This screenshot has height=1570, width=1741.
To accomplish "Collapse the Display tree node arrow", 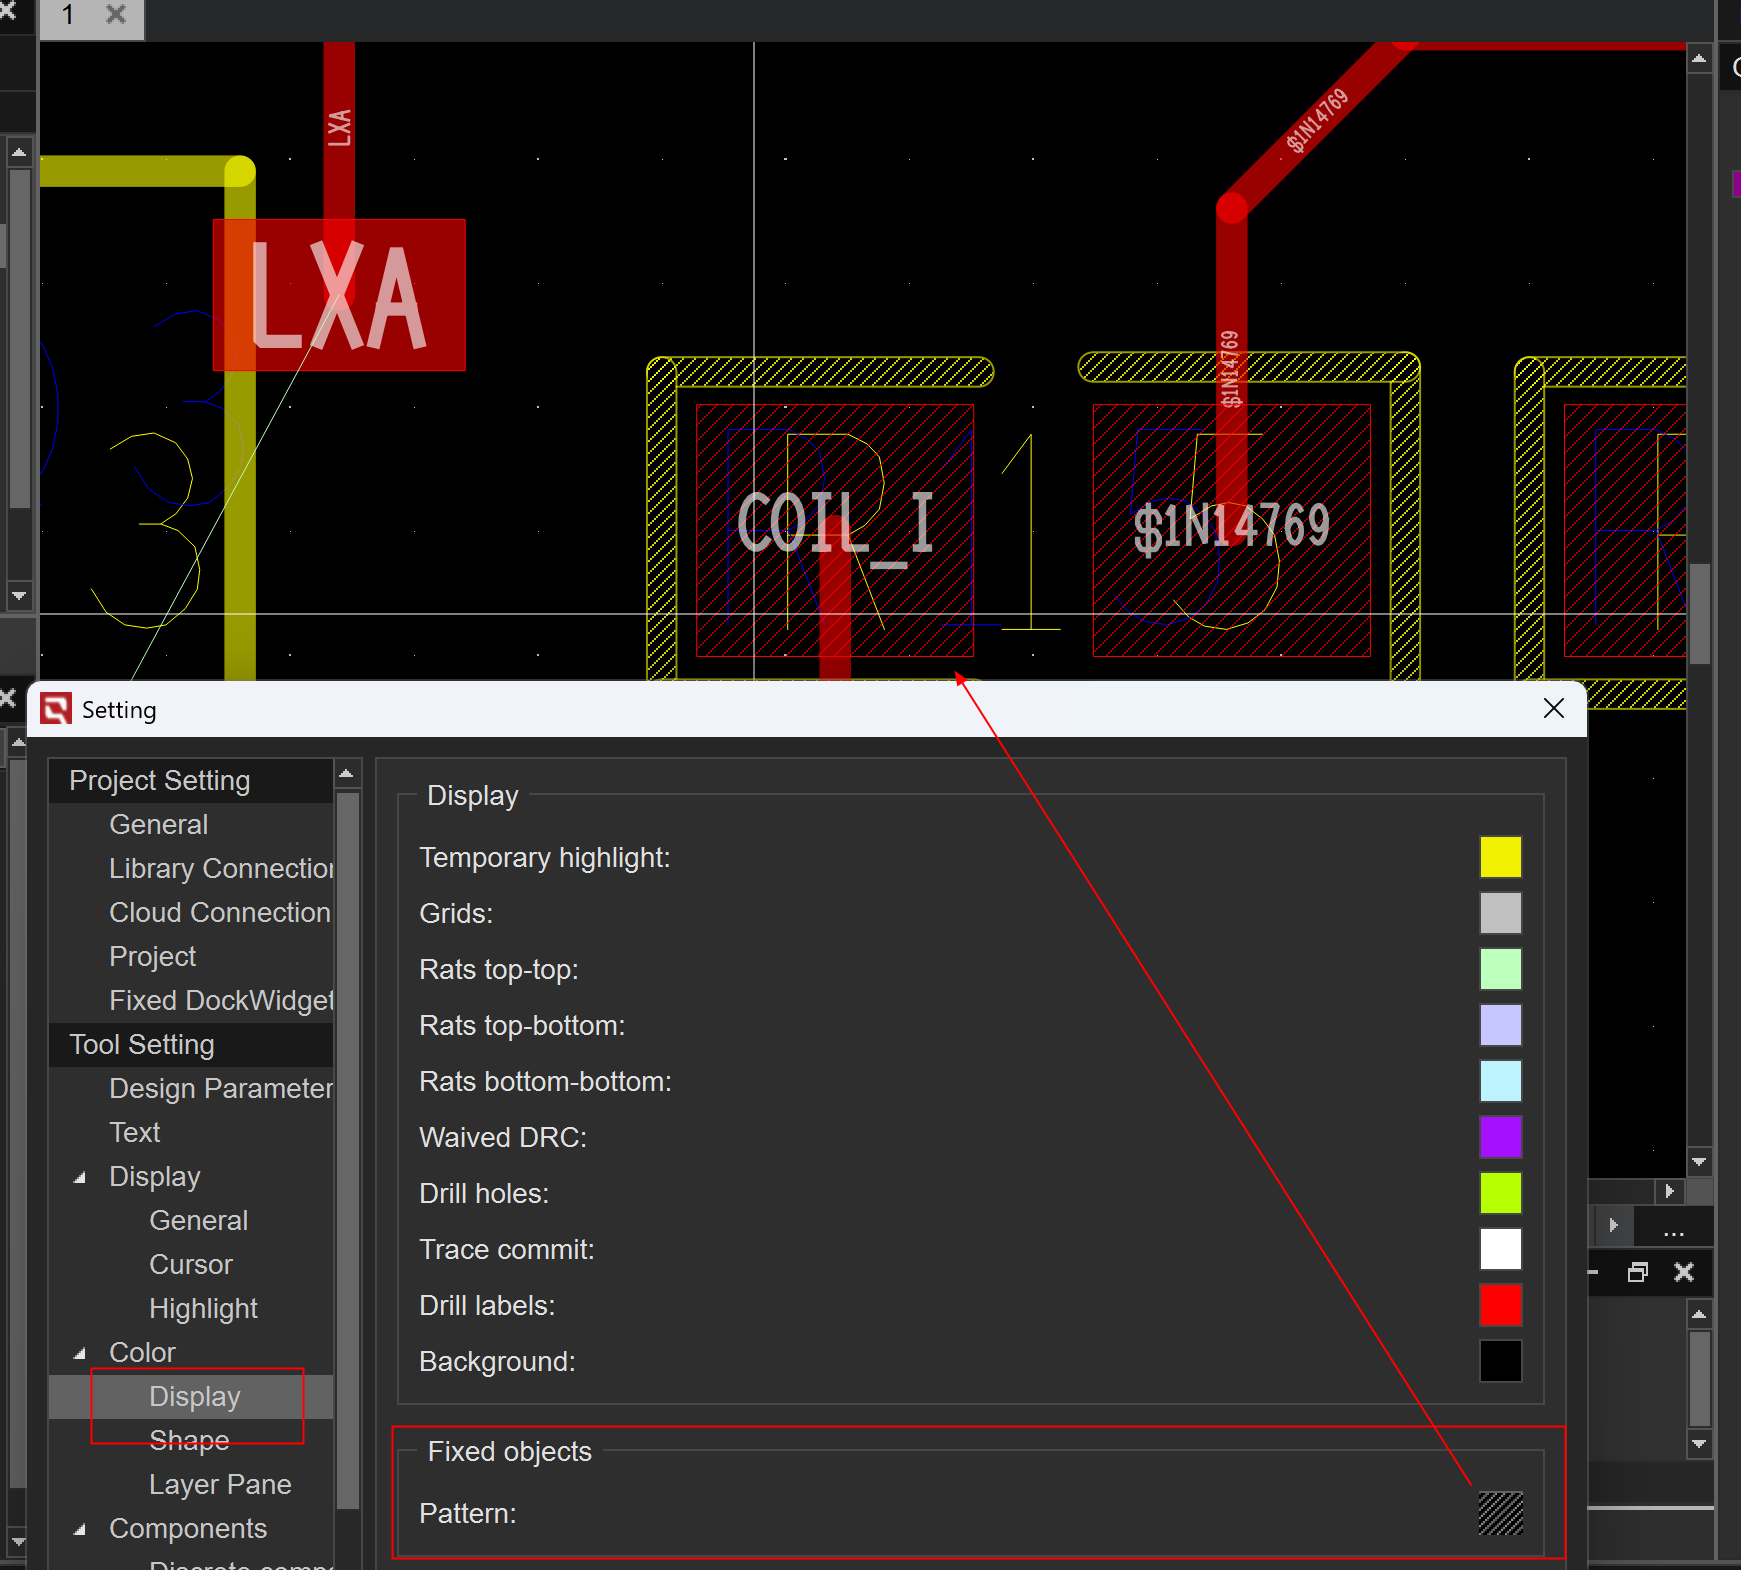I will pos(80,1178).
